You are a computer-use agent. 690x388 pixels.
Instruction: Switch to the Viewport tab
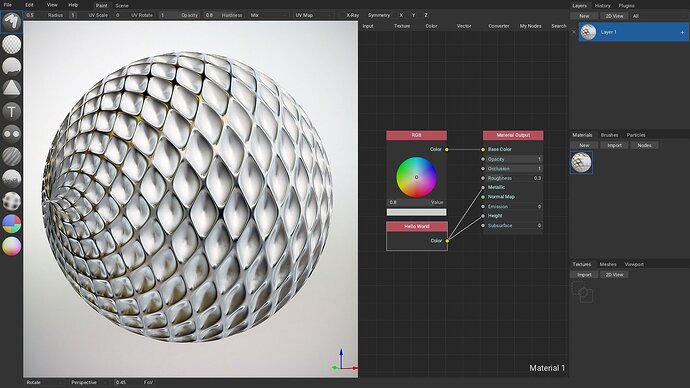pyautogui.click(x=634, y=264)
